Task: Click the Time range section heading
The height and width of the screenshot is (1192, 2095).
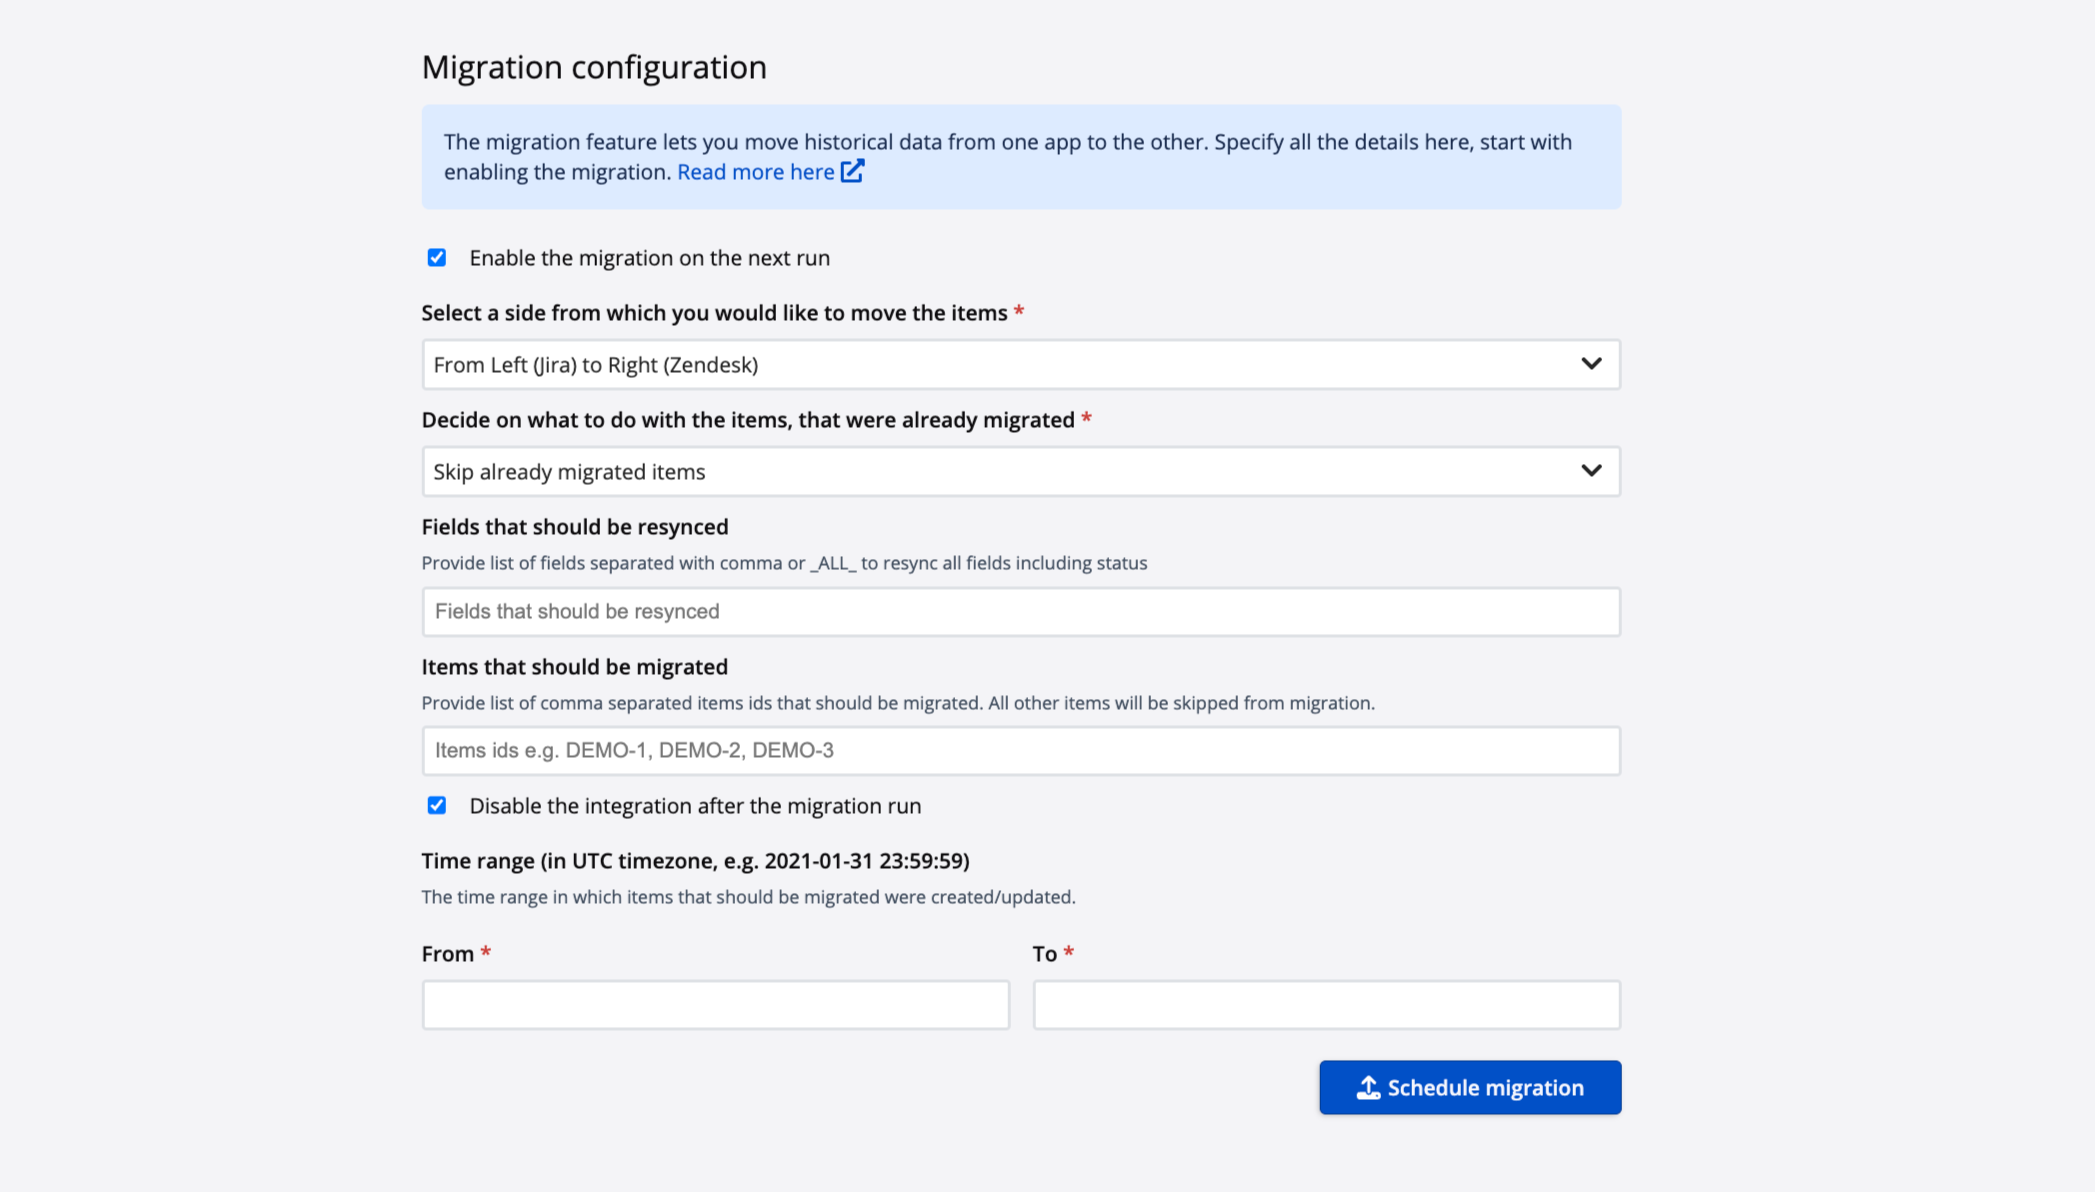Action: (695, 861)
